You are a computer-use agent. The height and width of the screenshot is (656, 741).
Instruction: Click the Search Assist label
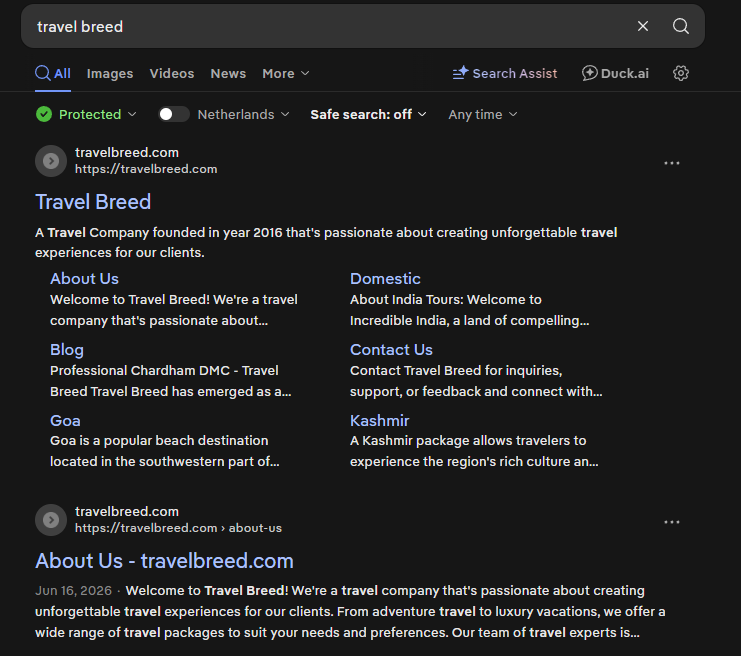(x=515, y=74)
